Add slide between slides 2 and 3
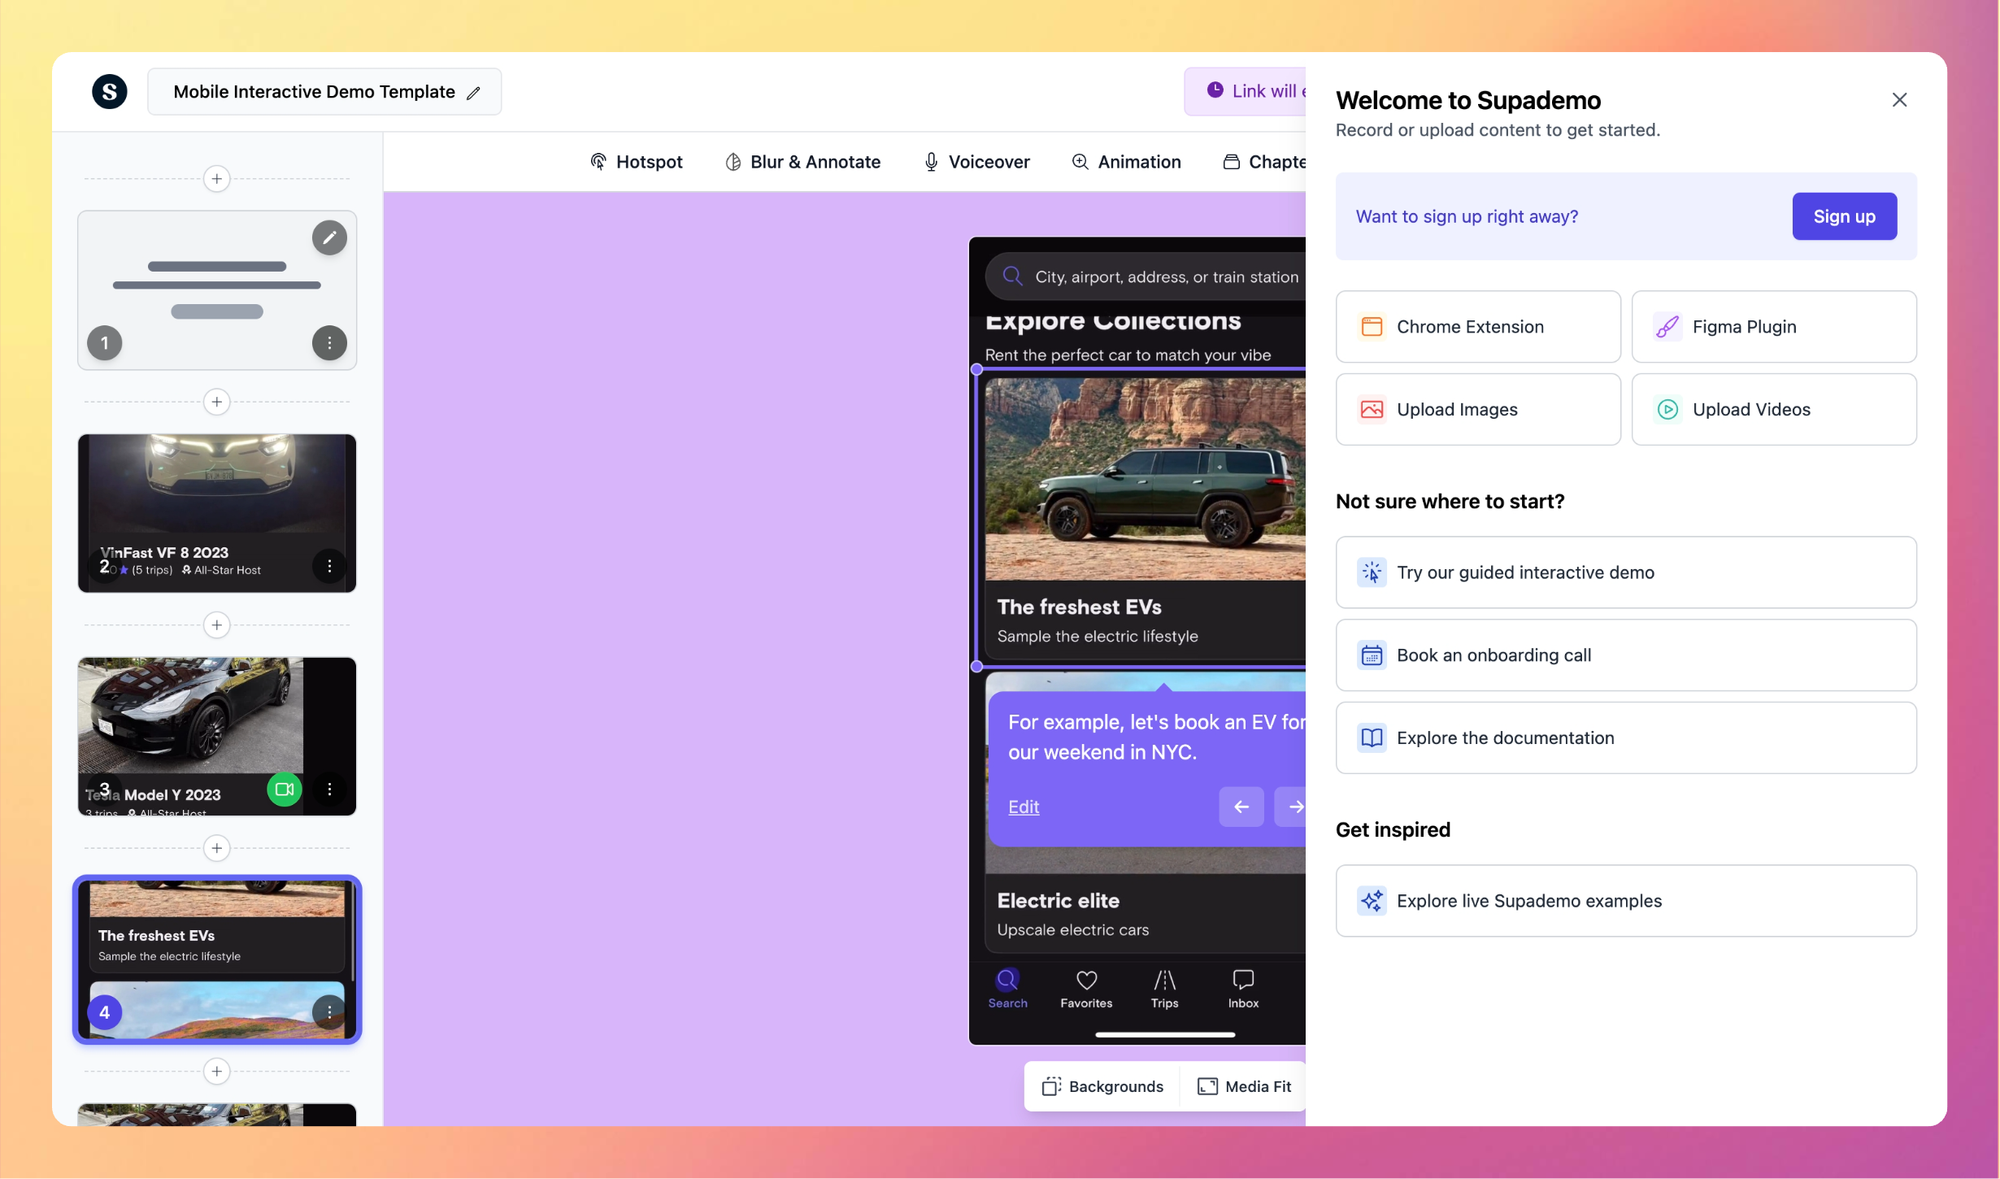Screen dimensions: 2000x1179 (x=217, y=625)
